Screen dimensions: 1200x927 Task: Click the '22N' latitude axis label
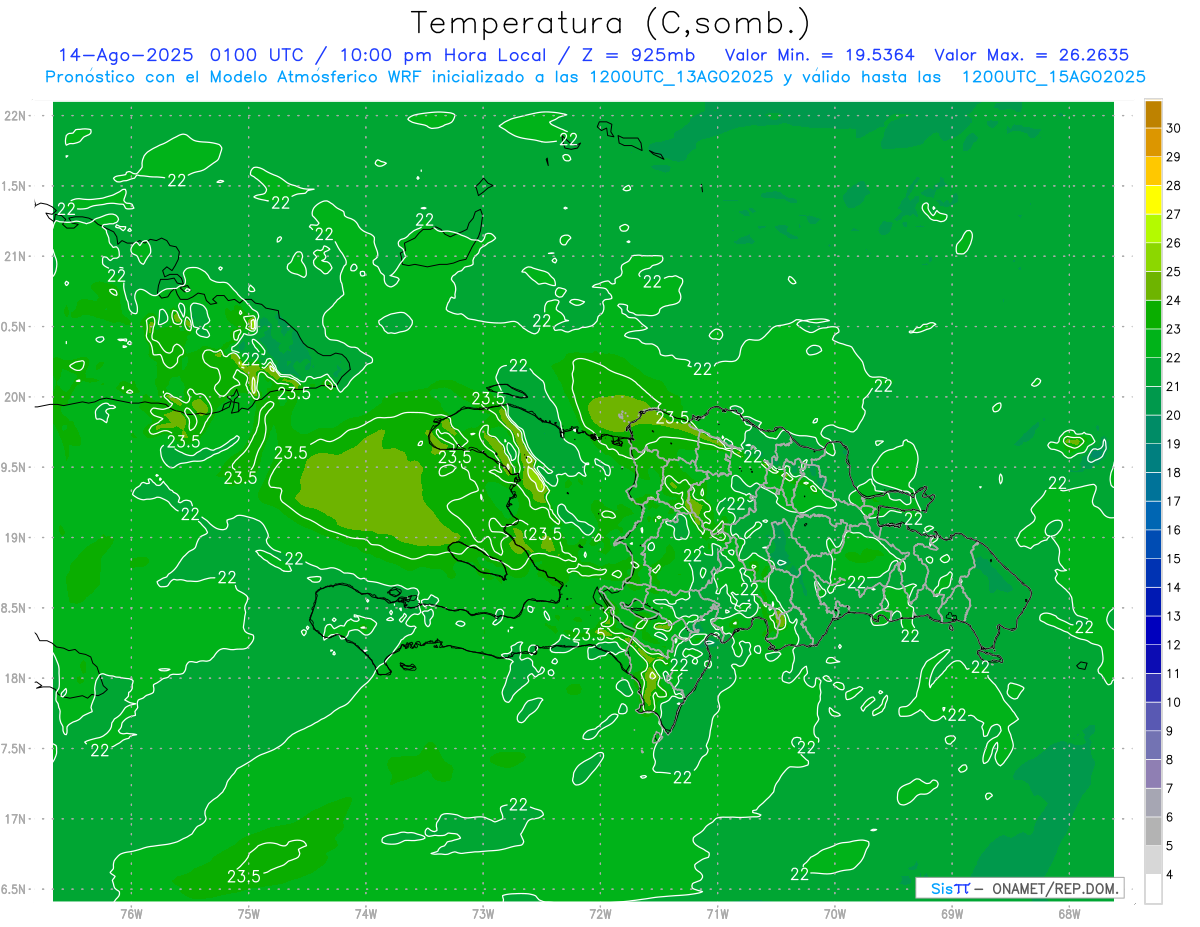click(x=15, y=116)
